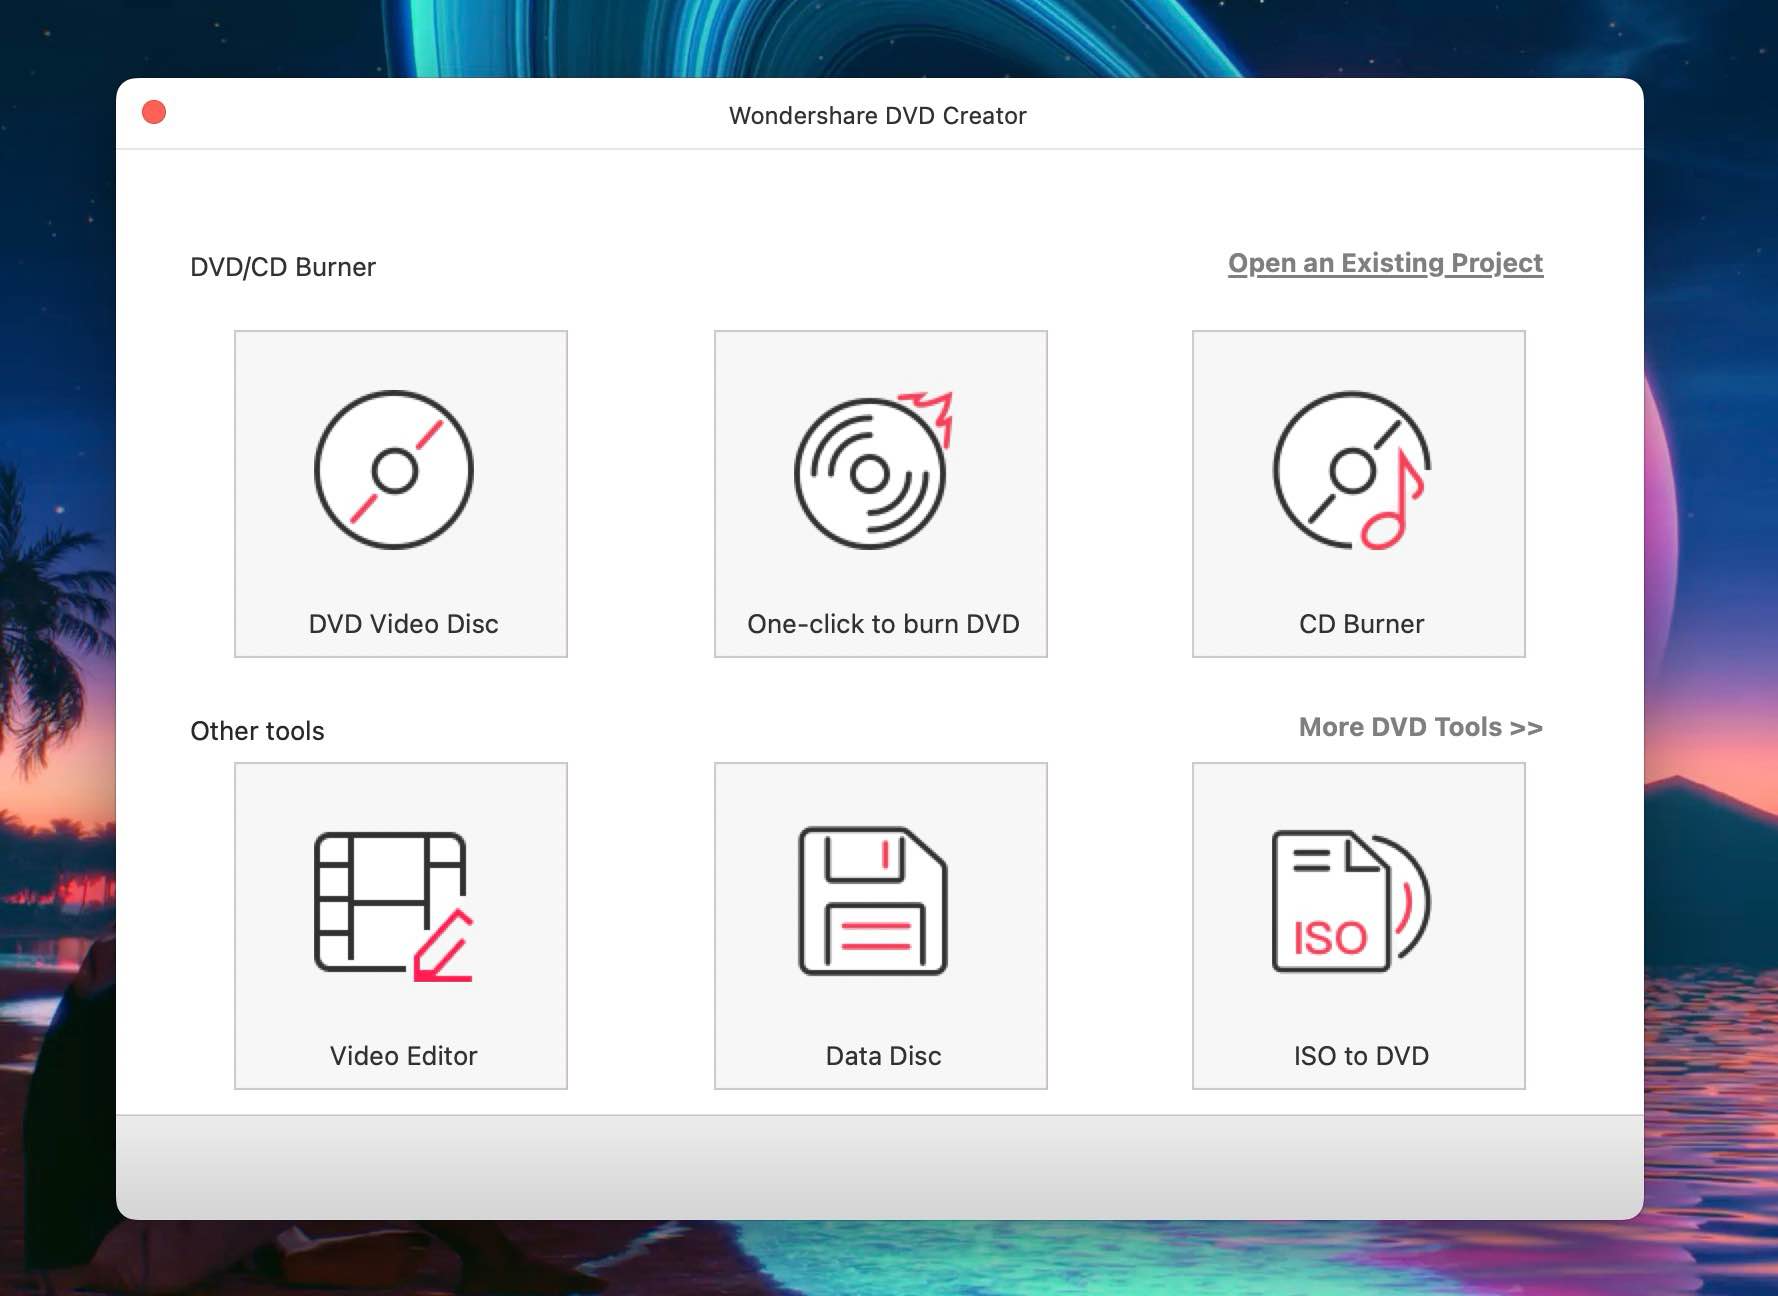Screen dimensions: 1778x1296
Task: Show More DVD Tools
Action: tap(1420, 727)
